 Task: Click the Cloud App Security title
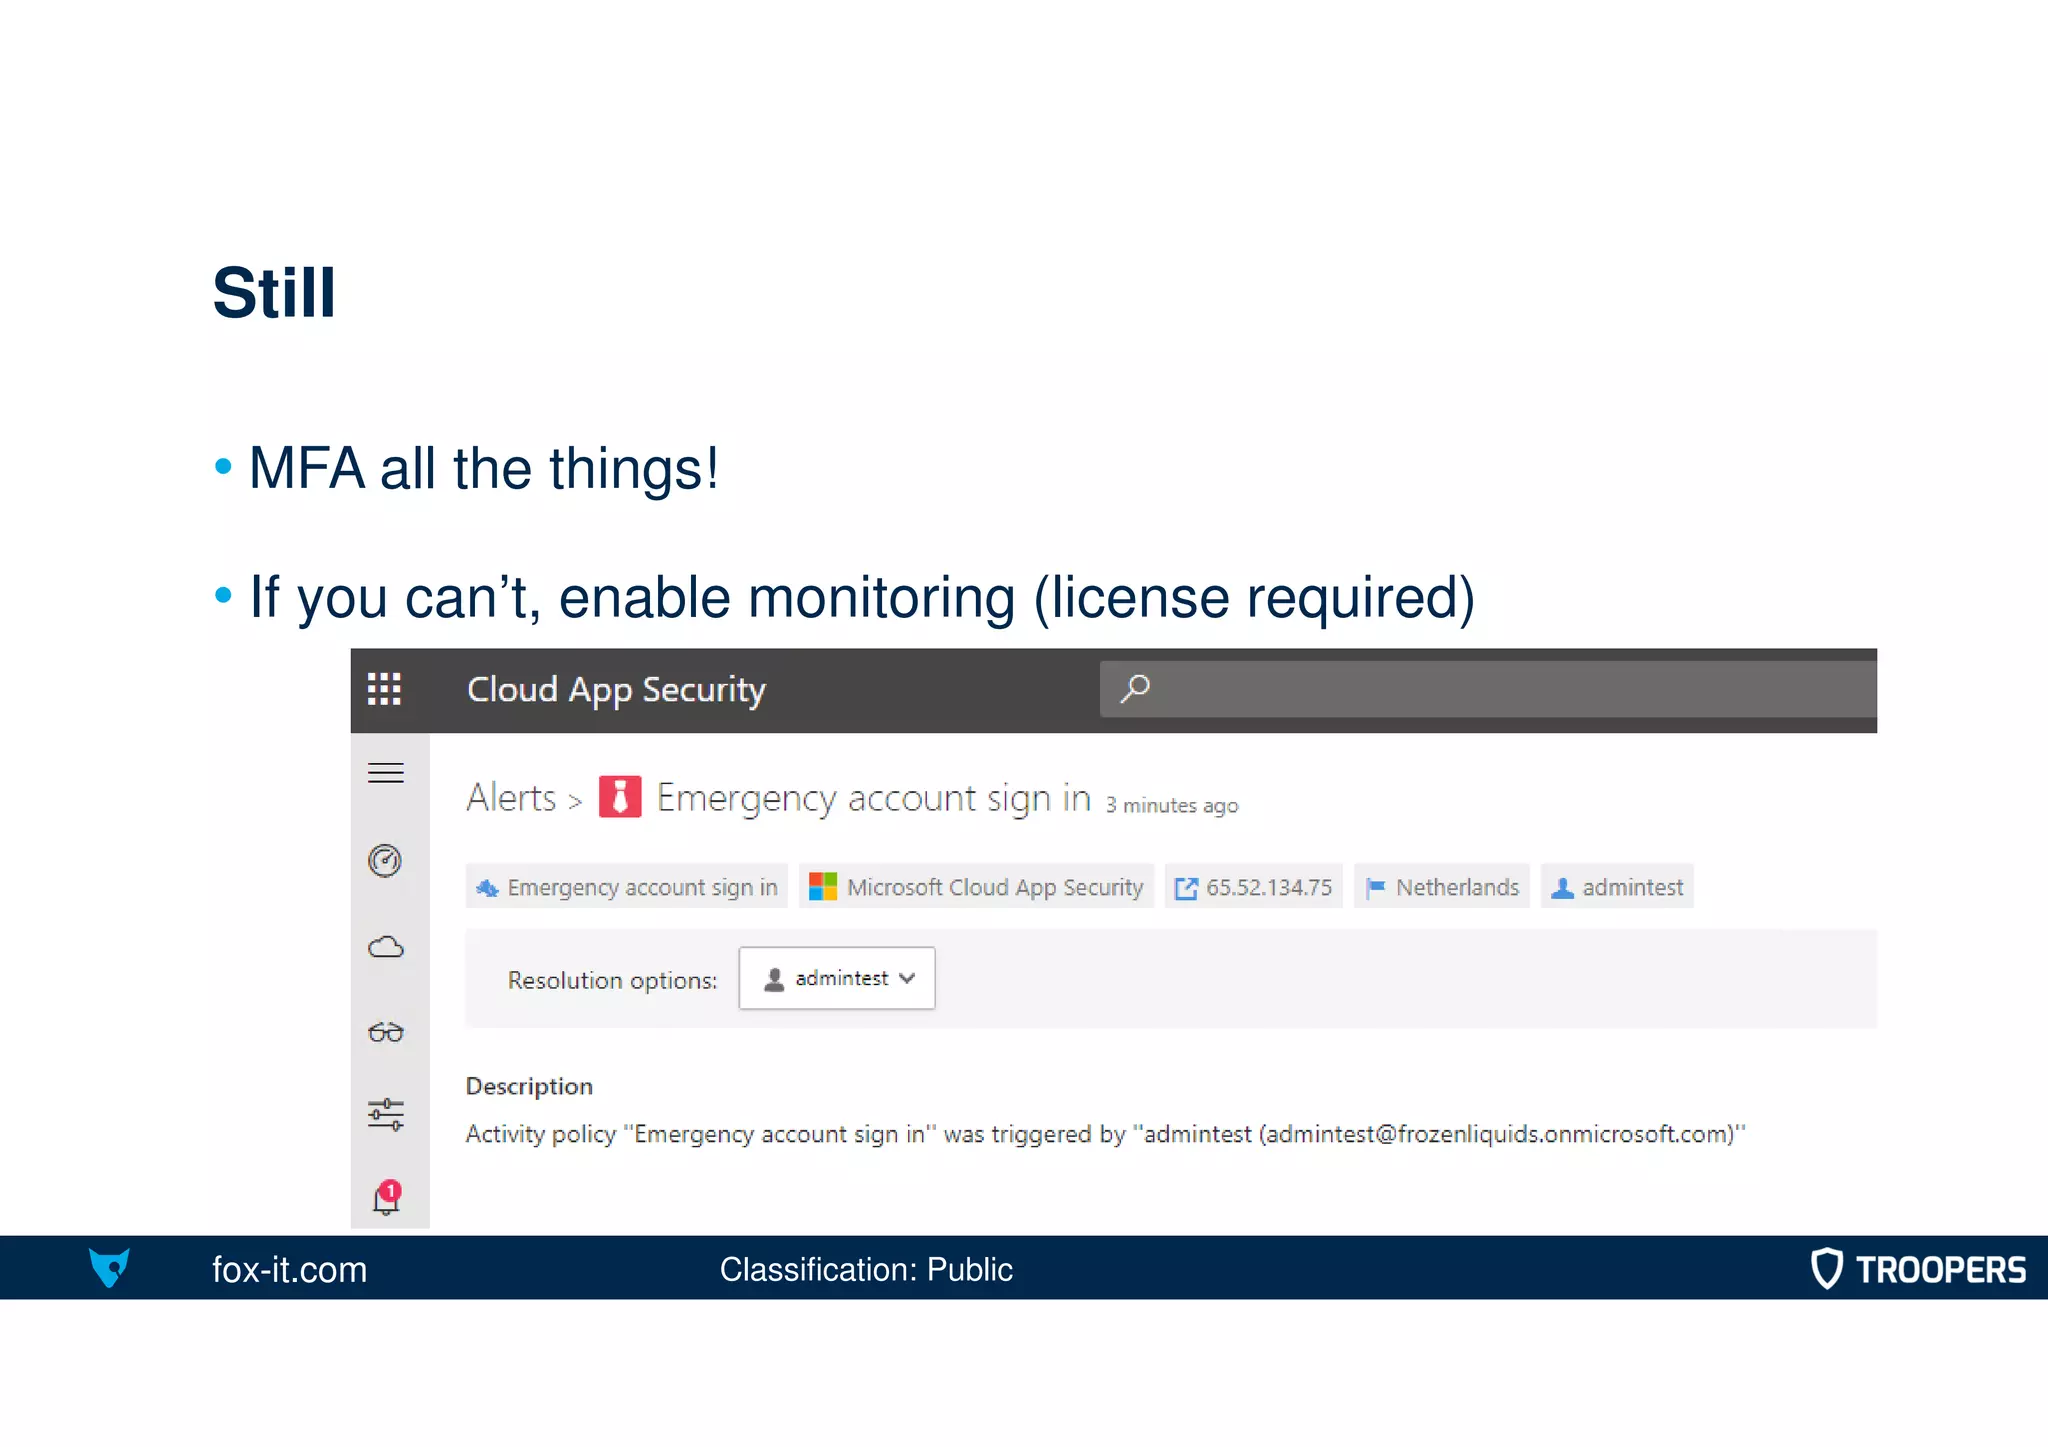click(616, 690)
